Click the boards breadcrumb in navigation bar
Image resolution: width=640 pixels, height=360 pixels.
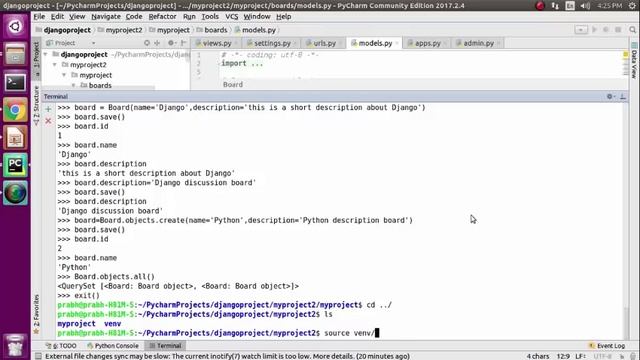[212, 30]
